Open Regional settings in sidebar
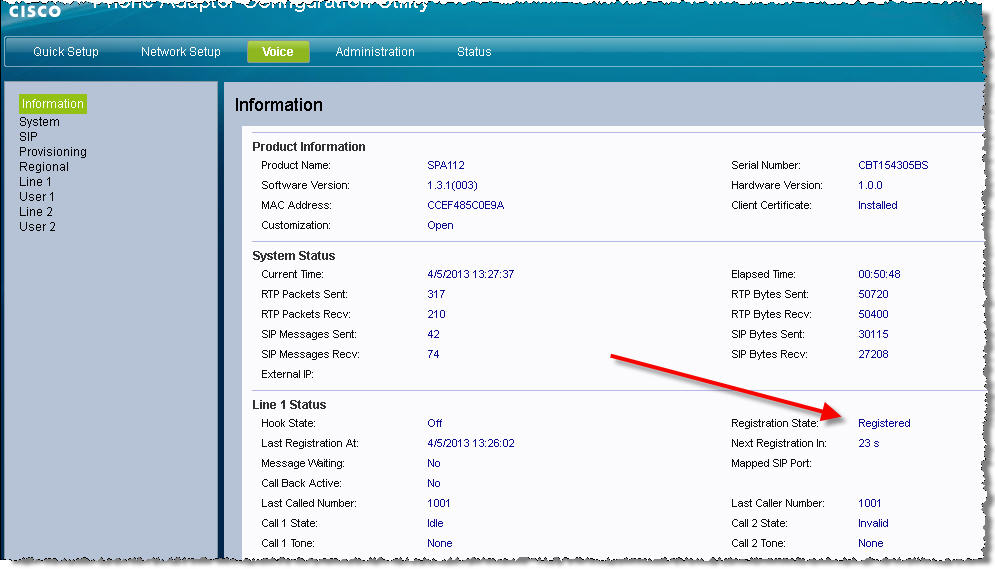Viewport: 995px width, 569px height. pos(44,167)
